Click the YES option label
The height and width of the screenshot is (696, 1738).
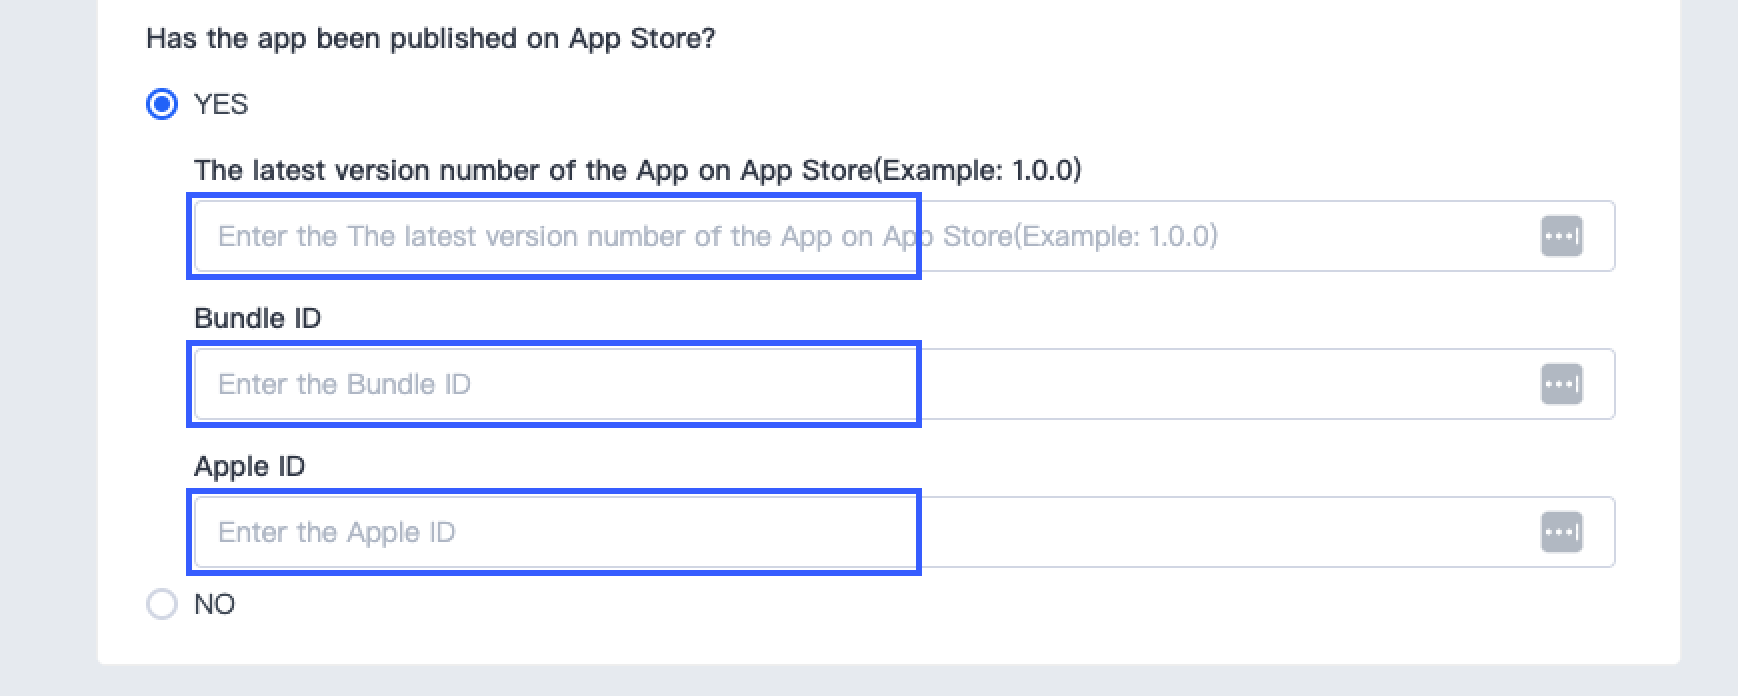pos(221,104)
